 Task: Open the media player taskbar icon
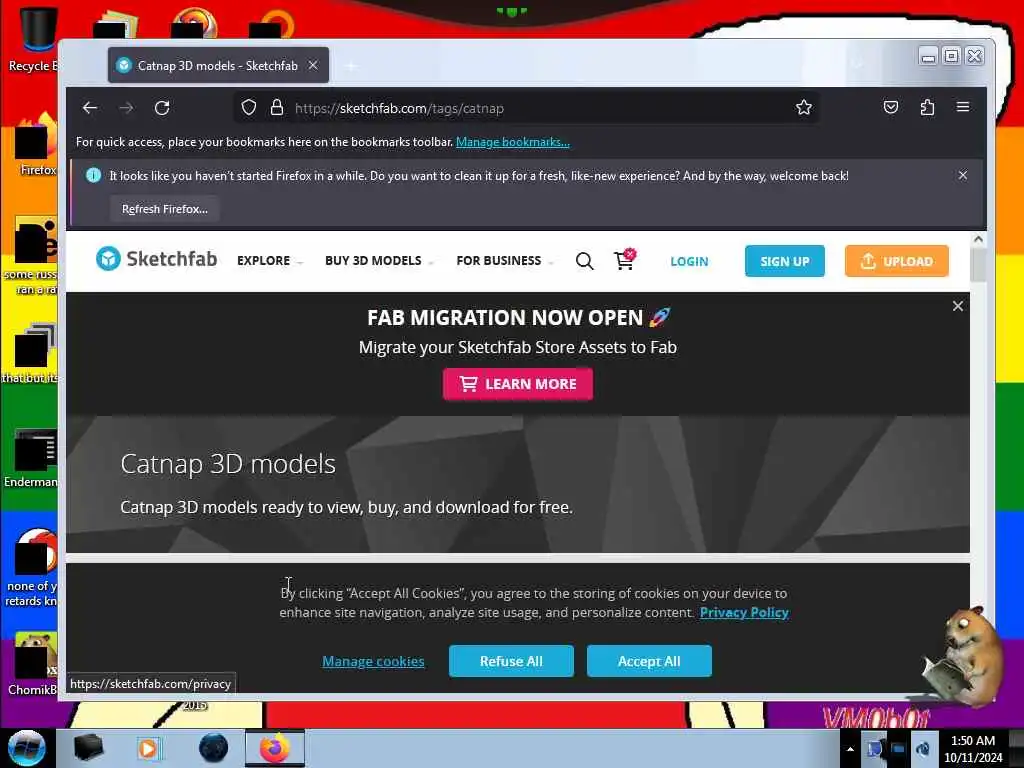[x=148, y=748]
